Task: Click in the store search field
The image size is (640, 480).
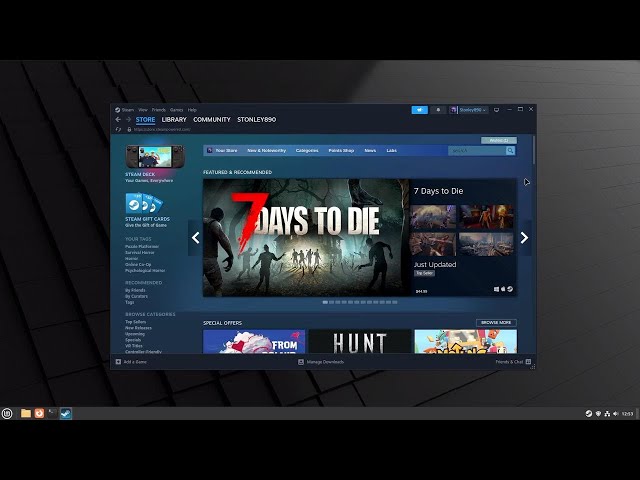Action: tap(477, 151)
